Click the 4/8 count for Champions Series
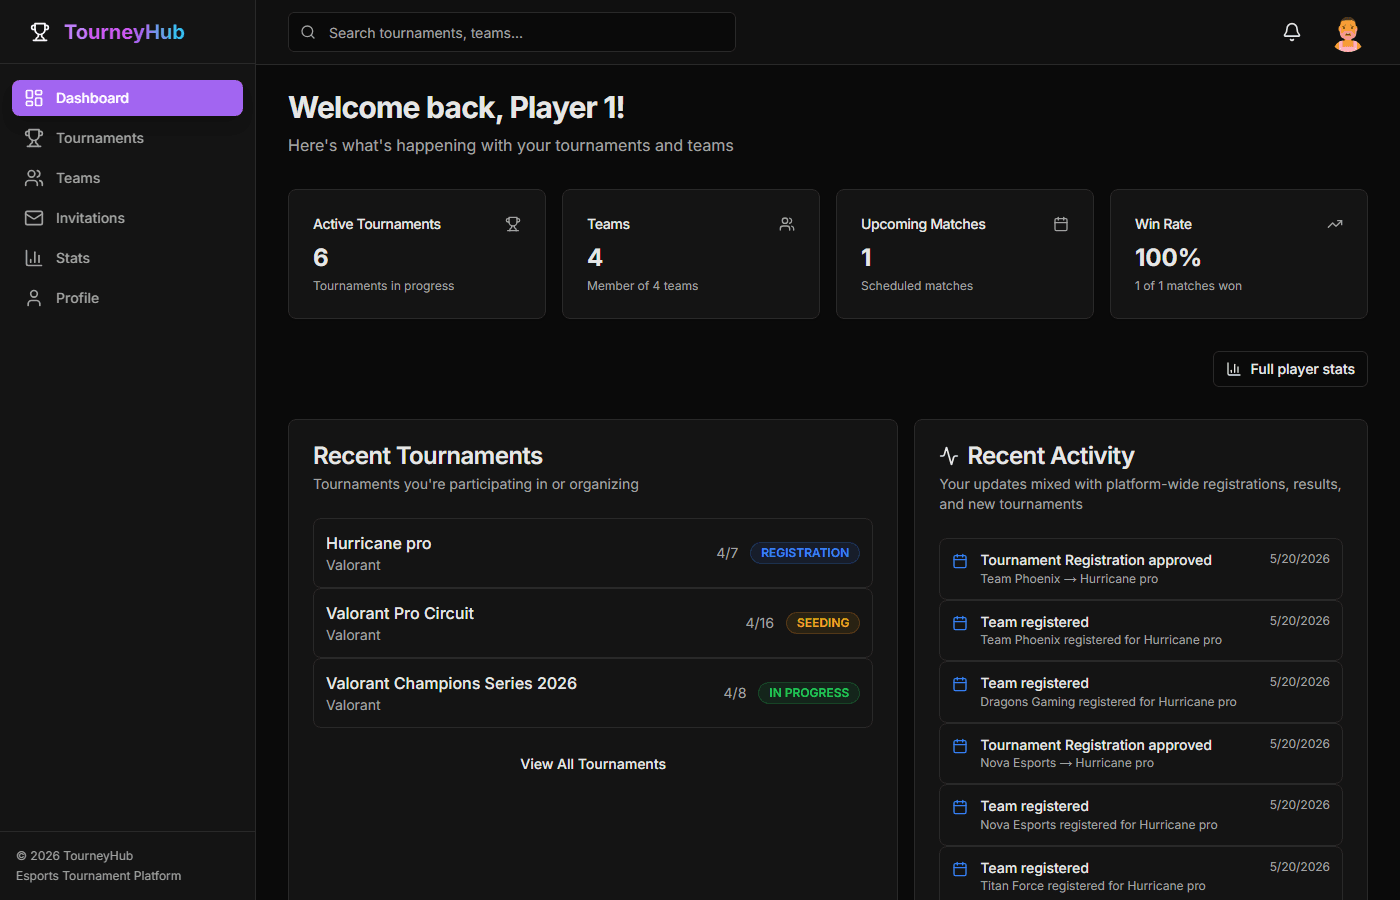This screenshot has height=900, width=1400. click(x=735, y=693)
